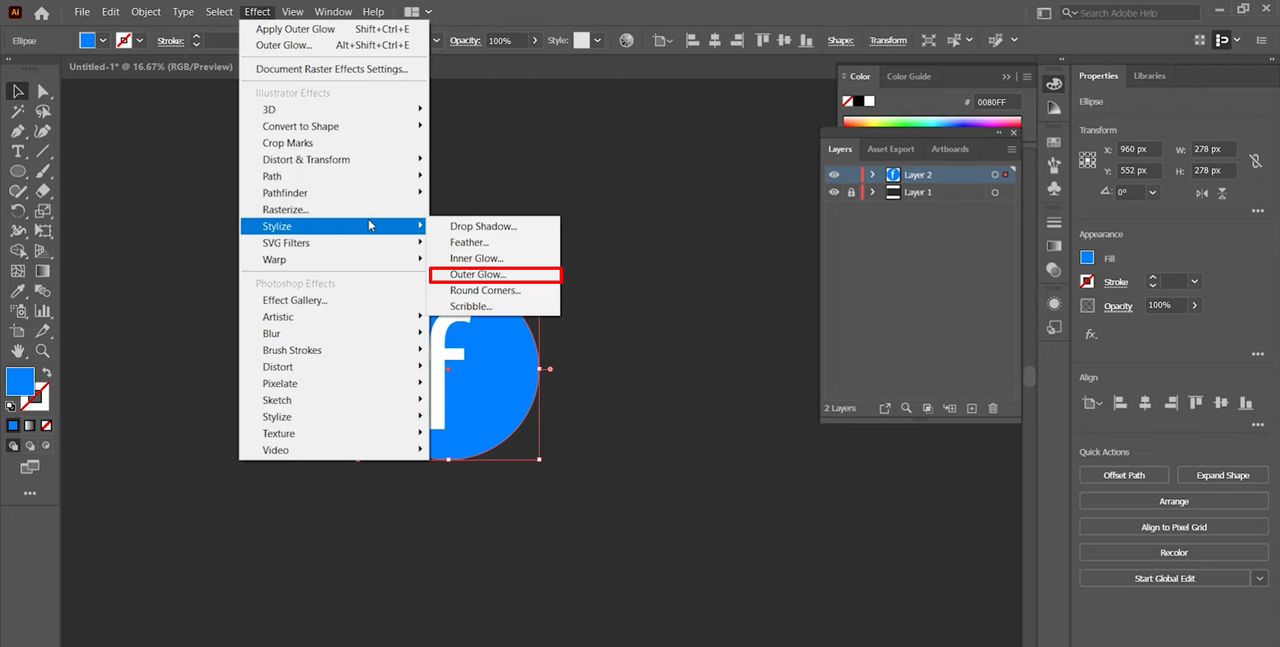Expand Layer 2 contents
The image size is (1280, 647).
(x=872, y=175)
